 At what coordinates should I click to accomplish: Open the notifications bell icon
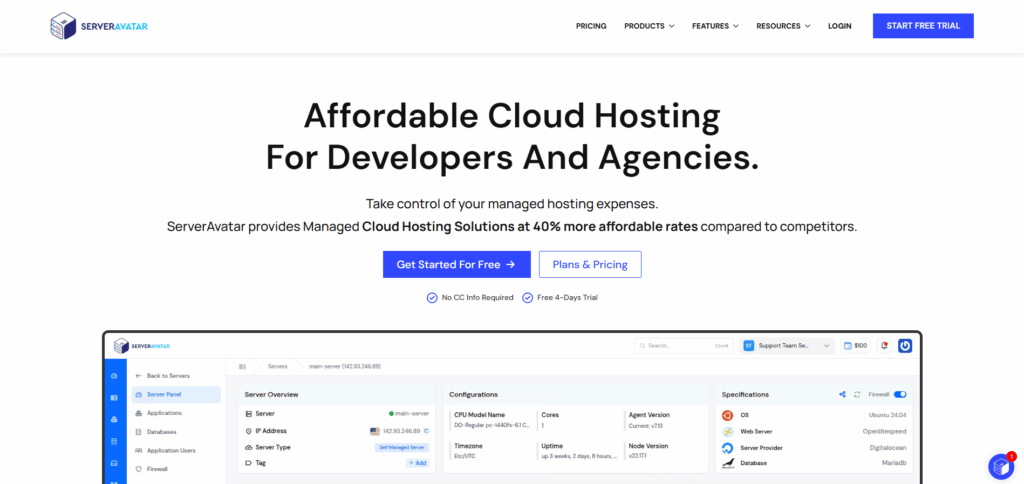coord(885,346)
